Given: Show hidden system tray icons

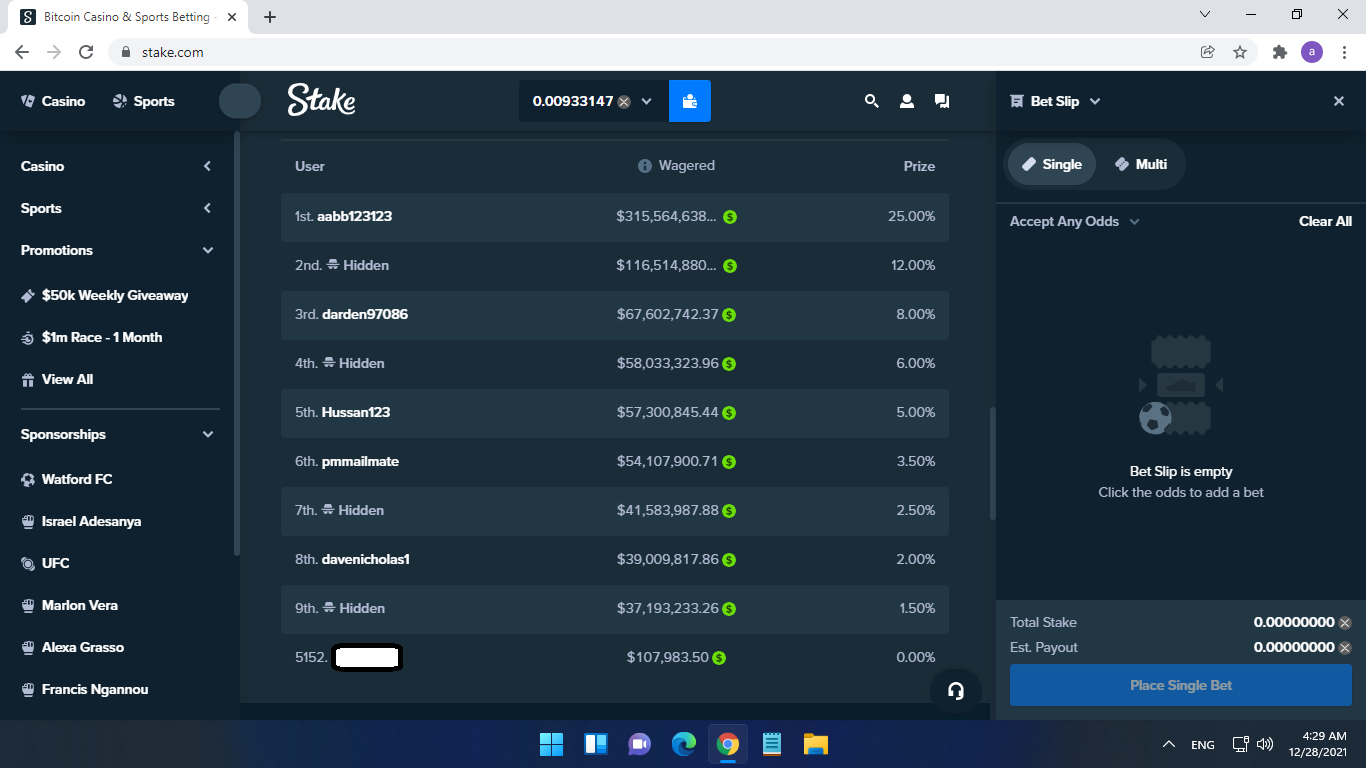Looking at the screenshot, I should pos(1168,744).
